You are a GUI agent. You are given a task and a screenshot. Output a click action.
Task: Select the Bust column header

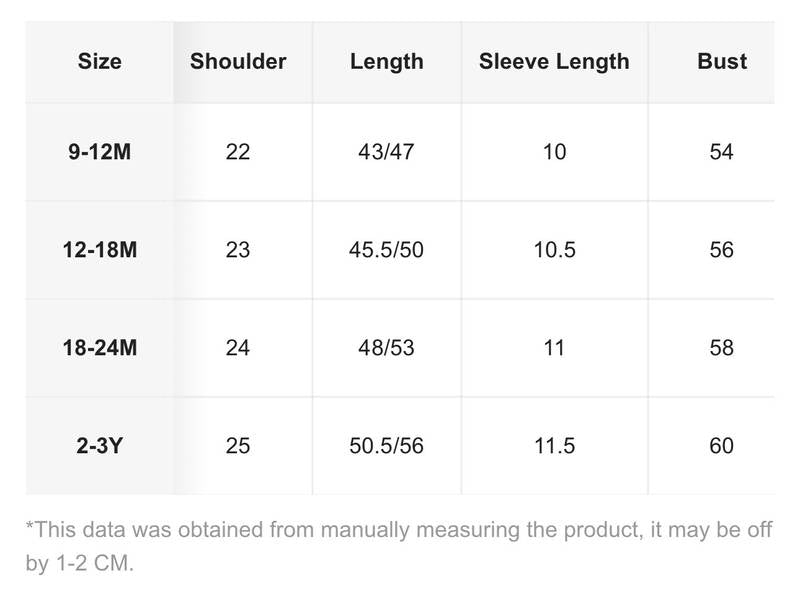point(722,61)
